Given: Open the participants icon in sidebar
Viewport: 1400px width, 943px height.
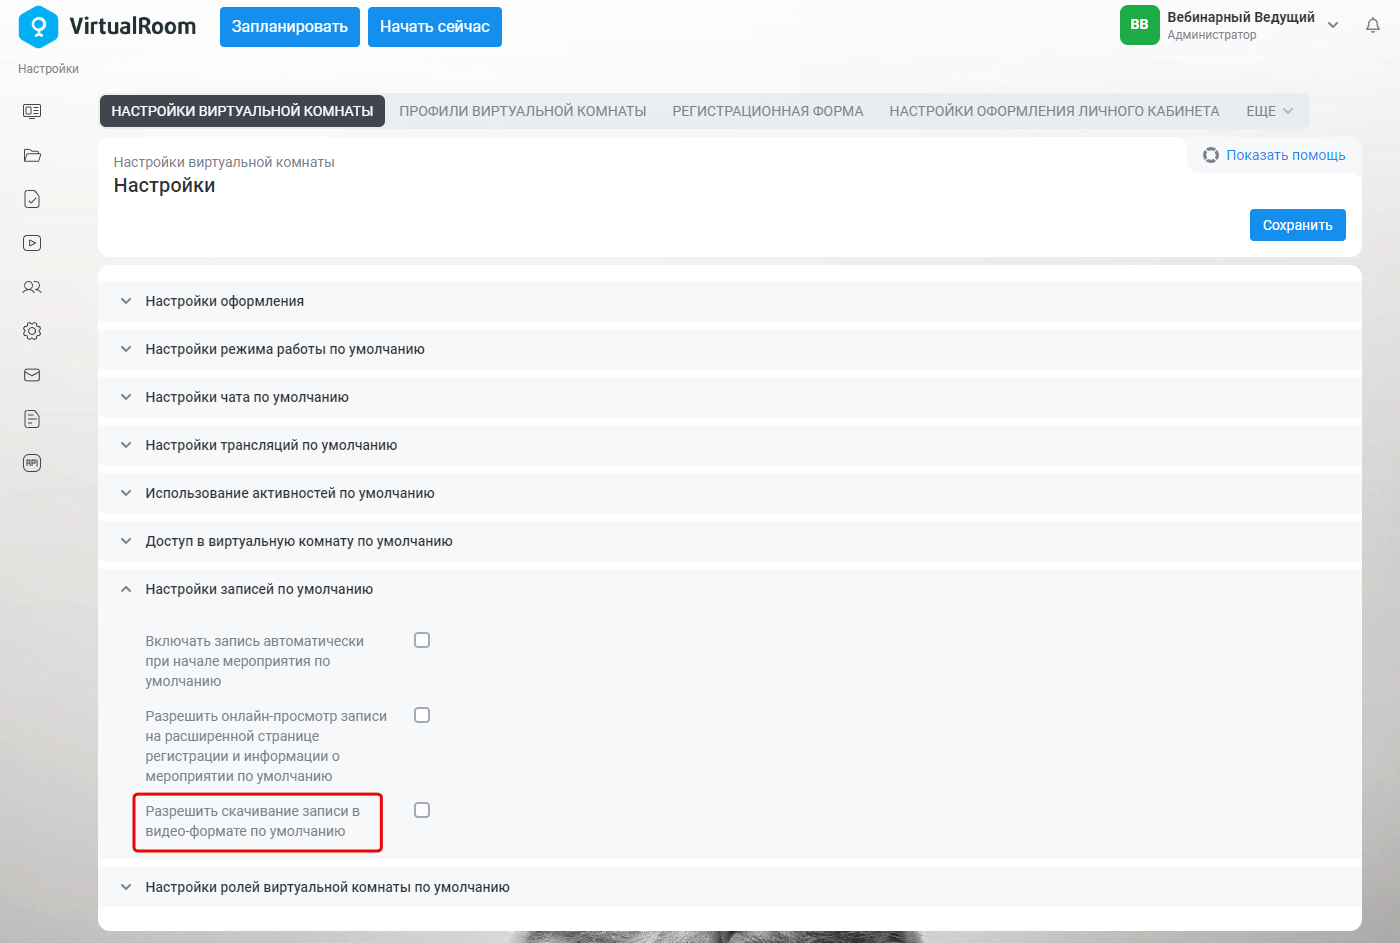Looking at the screenshot, I should pyautogui.click(x=32, y=287).
